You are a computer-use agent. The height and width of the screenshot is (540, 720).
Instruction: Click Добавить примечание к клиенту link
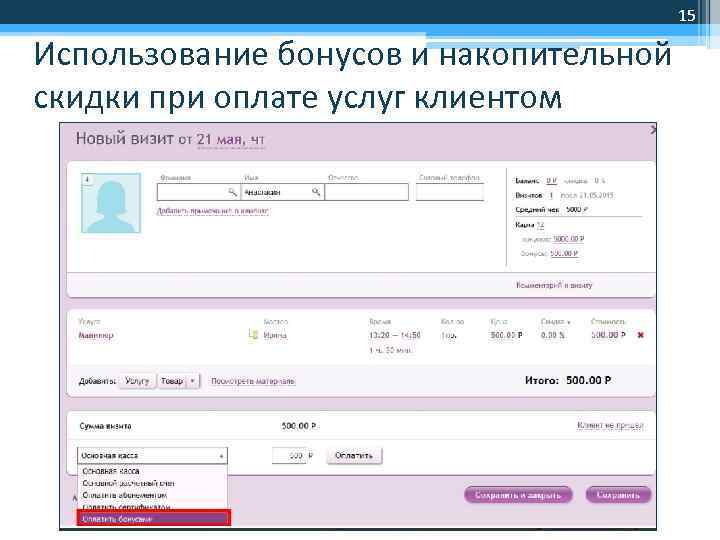[x=213, y=211]
